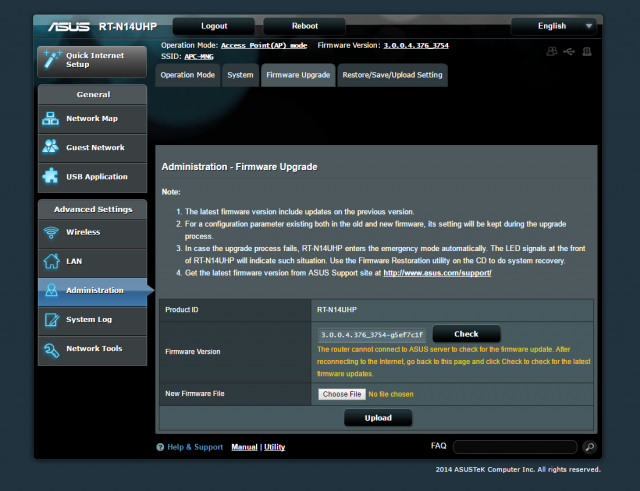Click the Upload button
640x491 pixels.
point(378,418)
